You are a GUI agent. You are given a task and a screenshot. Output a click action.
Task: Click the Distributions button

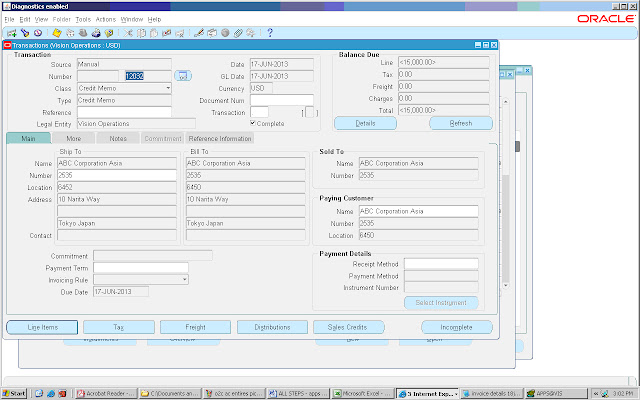[272, 327]
